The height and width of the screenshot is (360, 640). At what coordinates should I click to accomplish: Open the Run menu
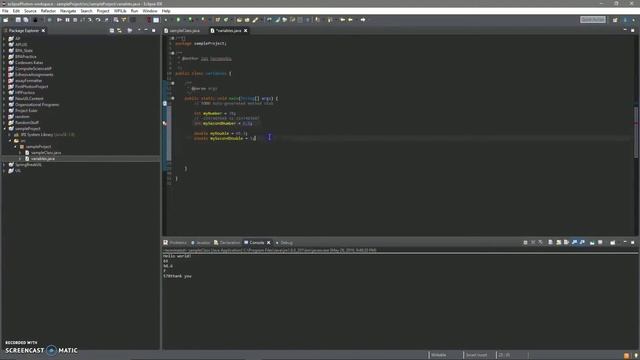[134, 11]
